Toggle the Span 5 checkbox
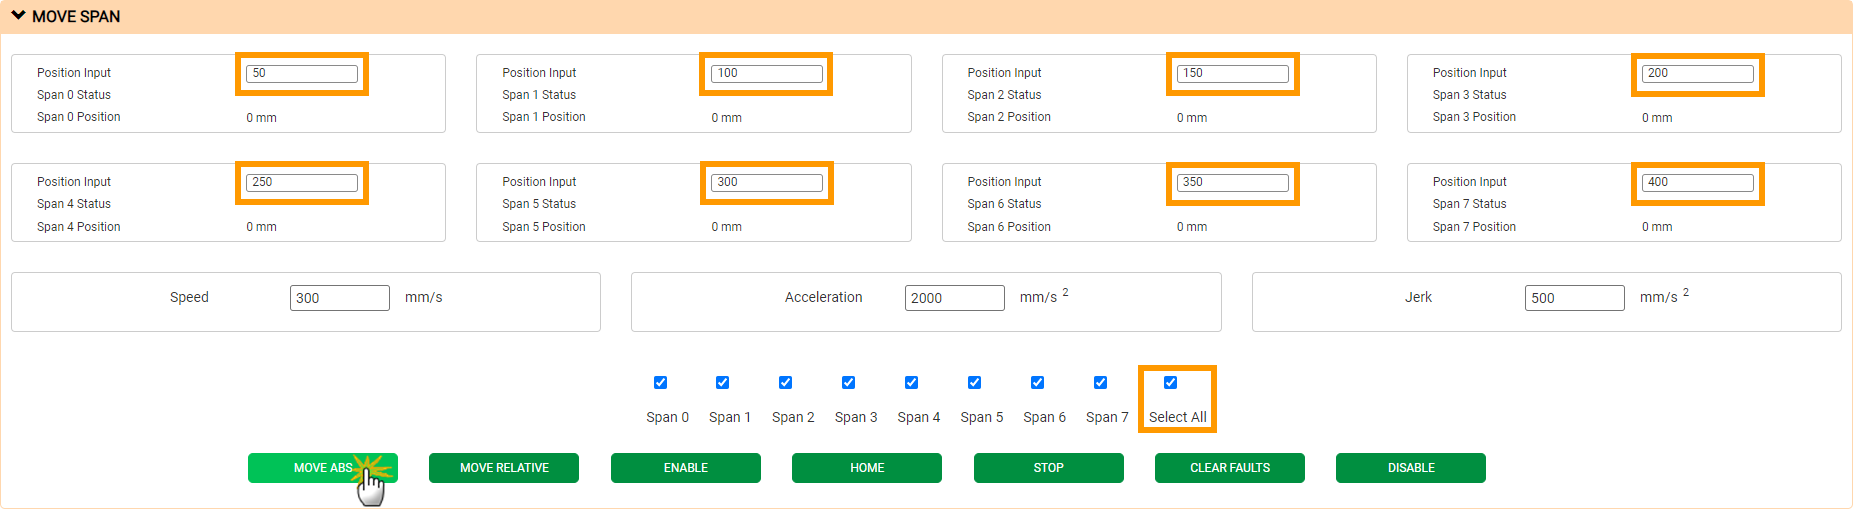Image resolution: width=1853 pixels, height=509 pixels. [974, 383]
